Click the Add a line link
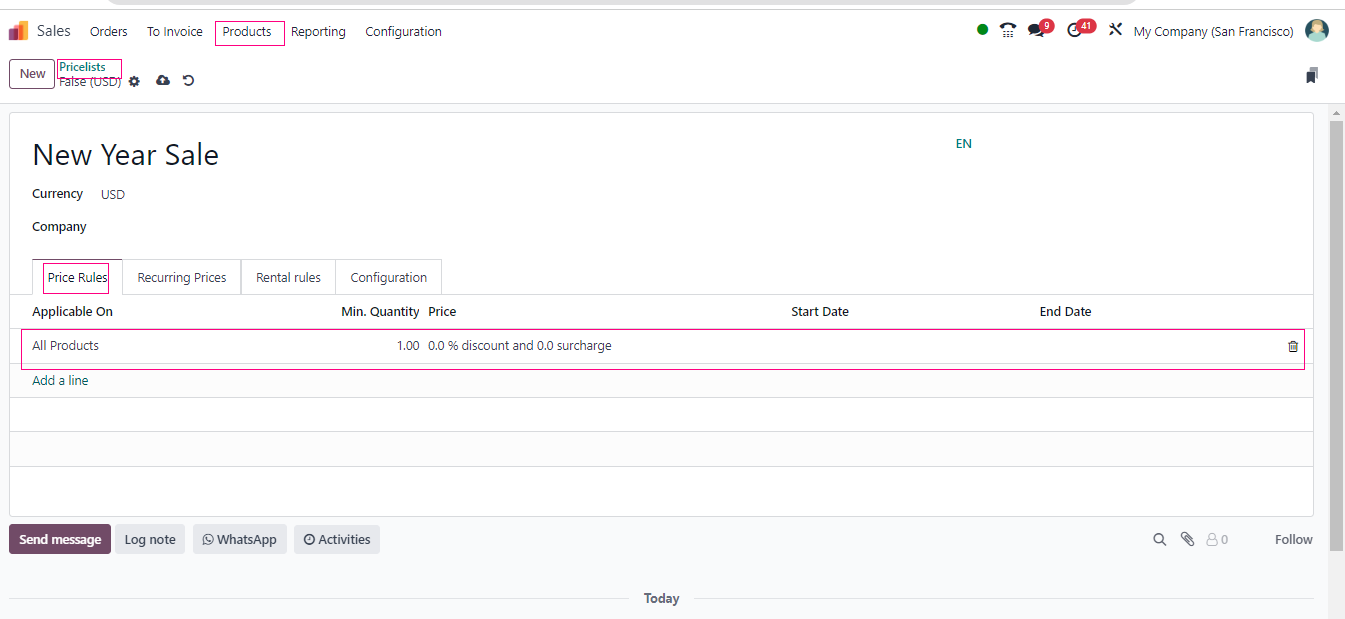The image size is (1345, 619). click(60, 381)
